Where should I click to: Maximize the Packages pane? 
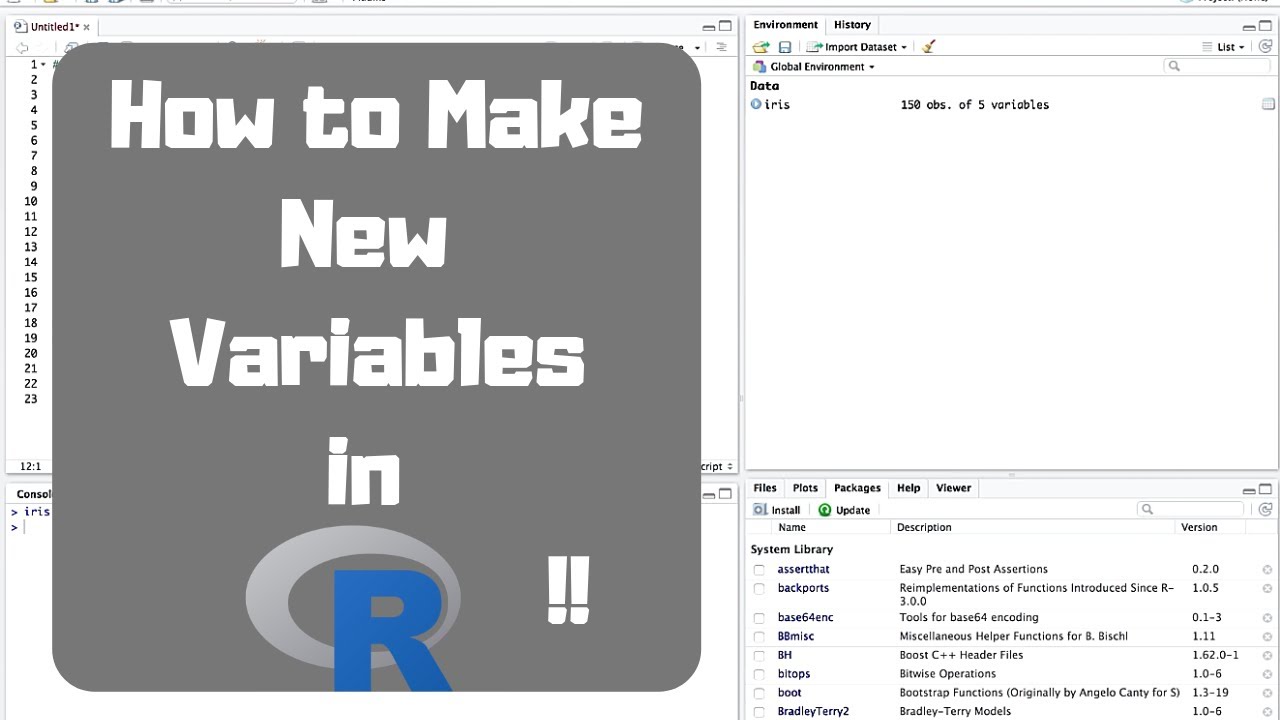point(1266,490)
